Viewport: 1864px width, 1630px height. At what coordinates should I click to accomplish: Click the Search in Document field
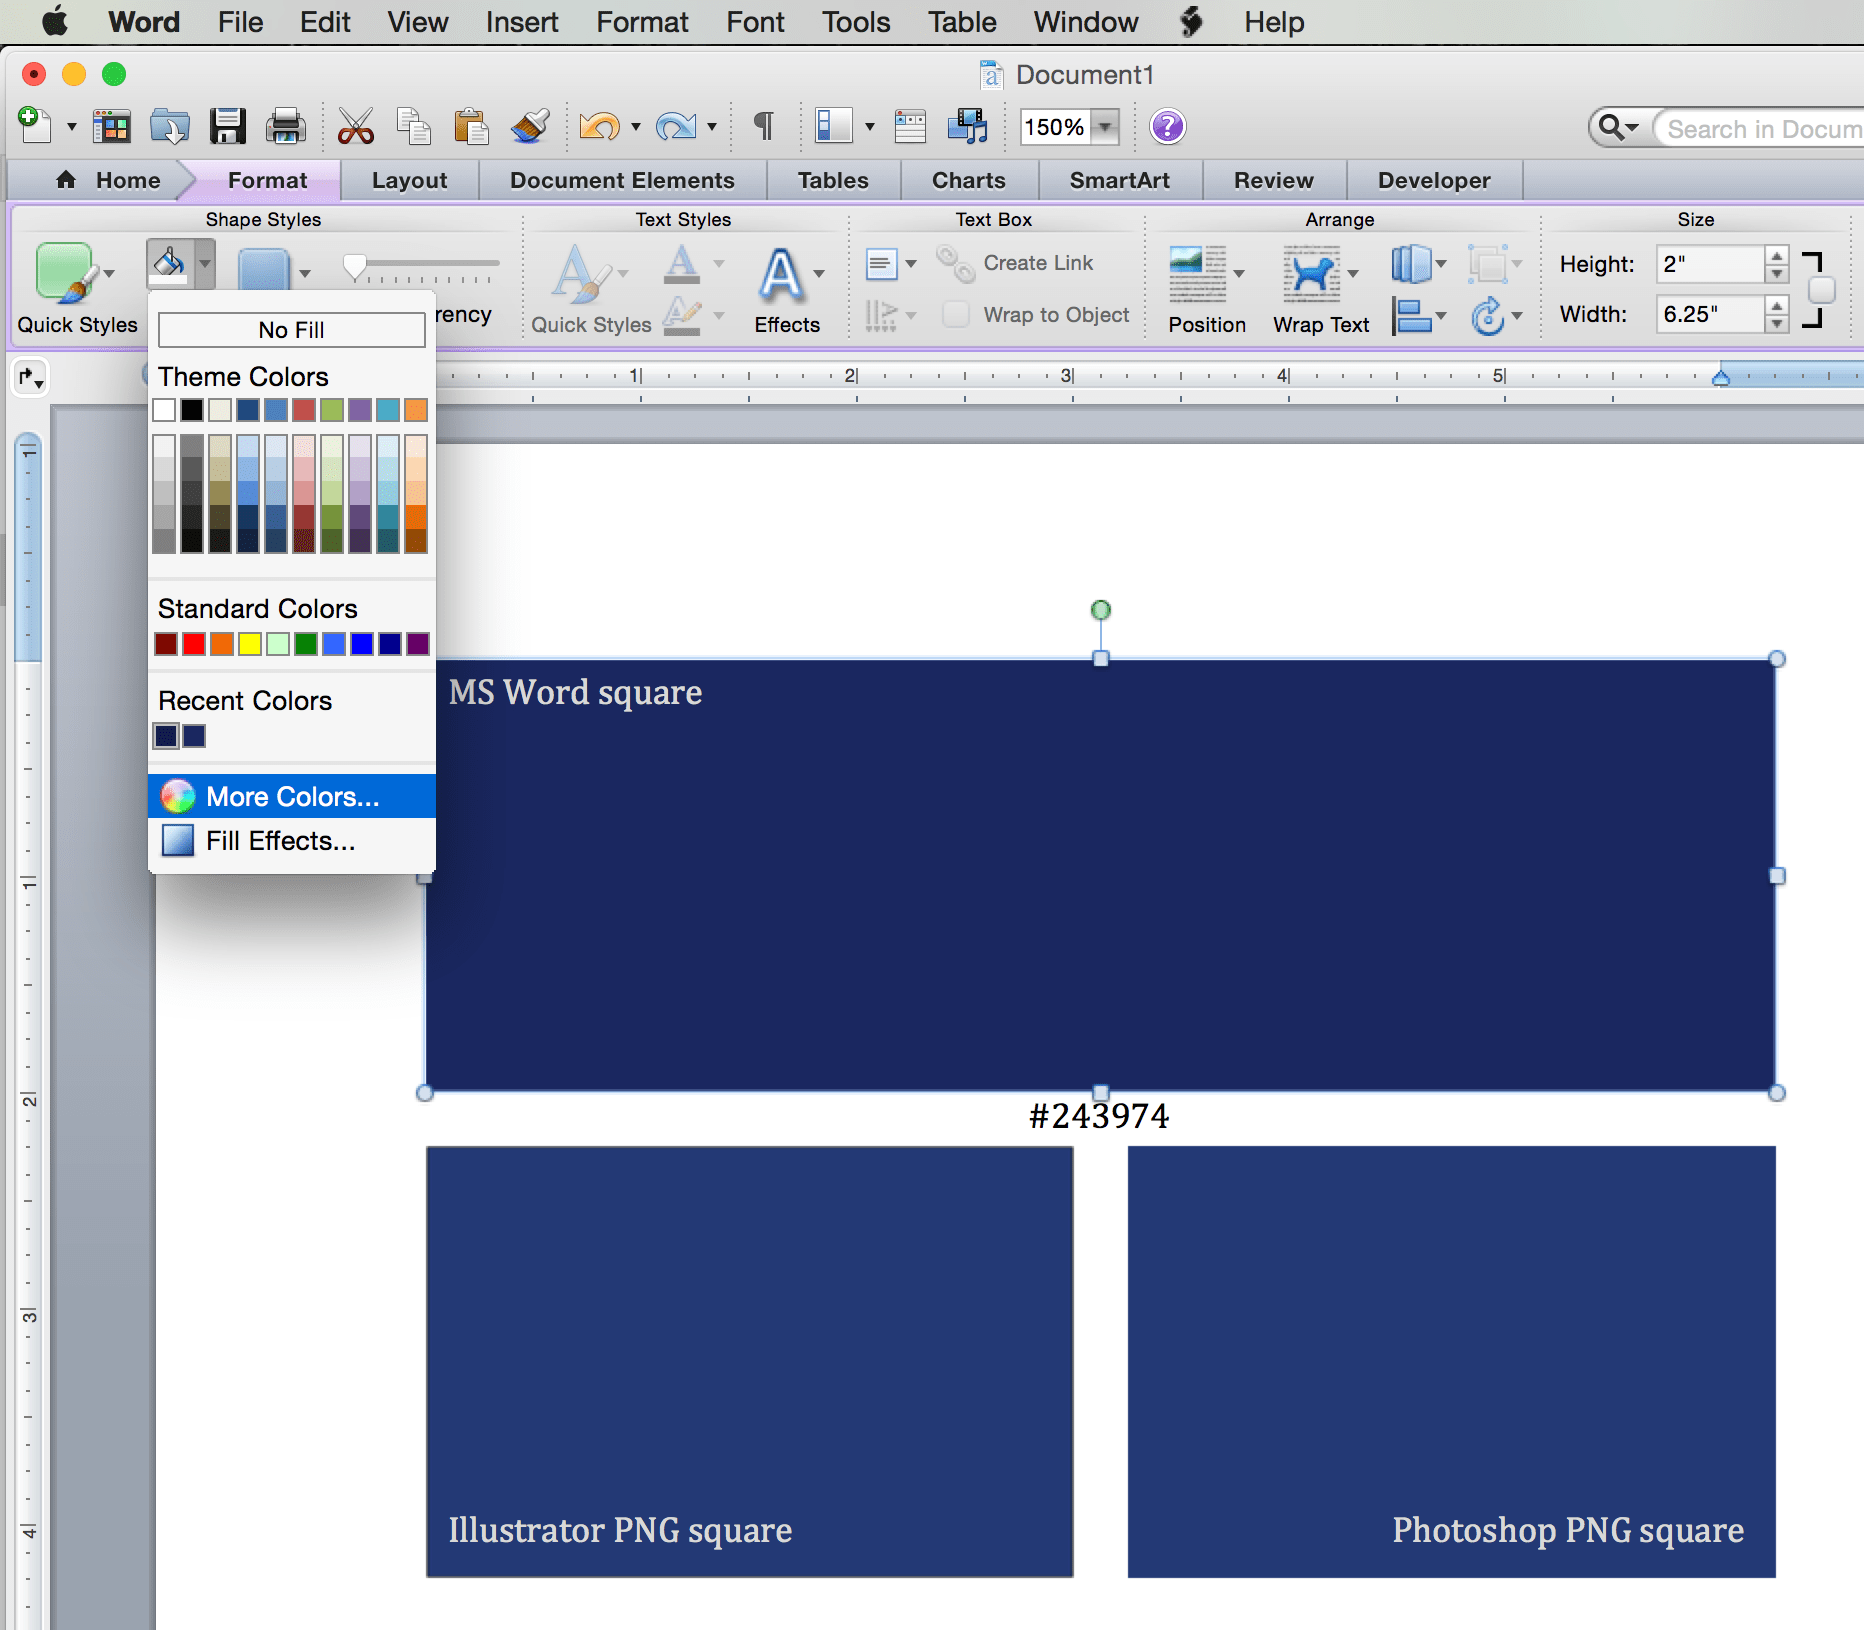tap(1760, 129)
